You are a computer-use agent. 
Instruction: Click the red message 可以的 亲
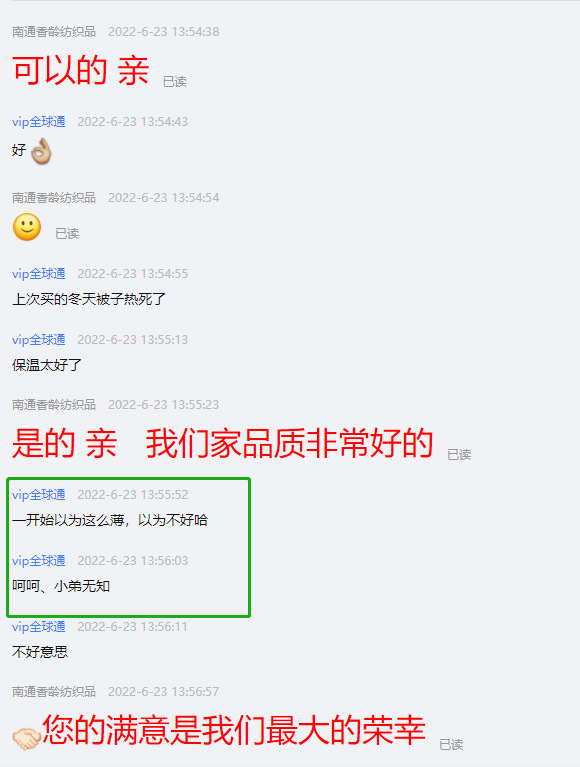pos(81,70)
